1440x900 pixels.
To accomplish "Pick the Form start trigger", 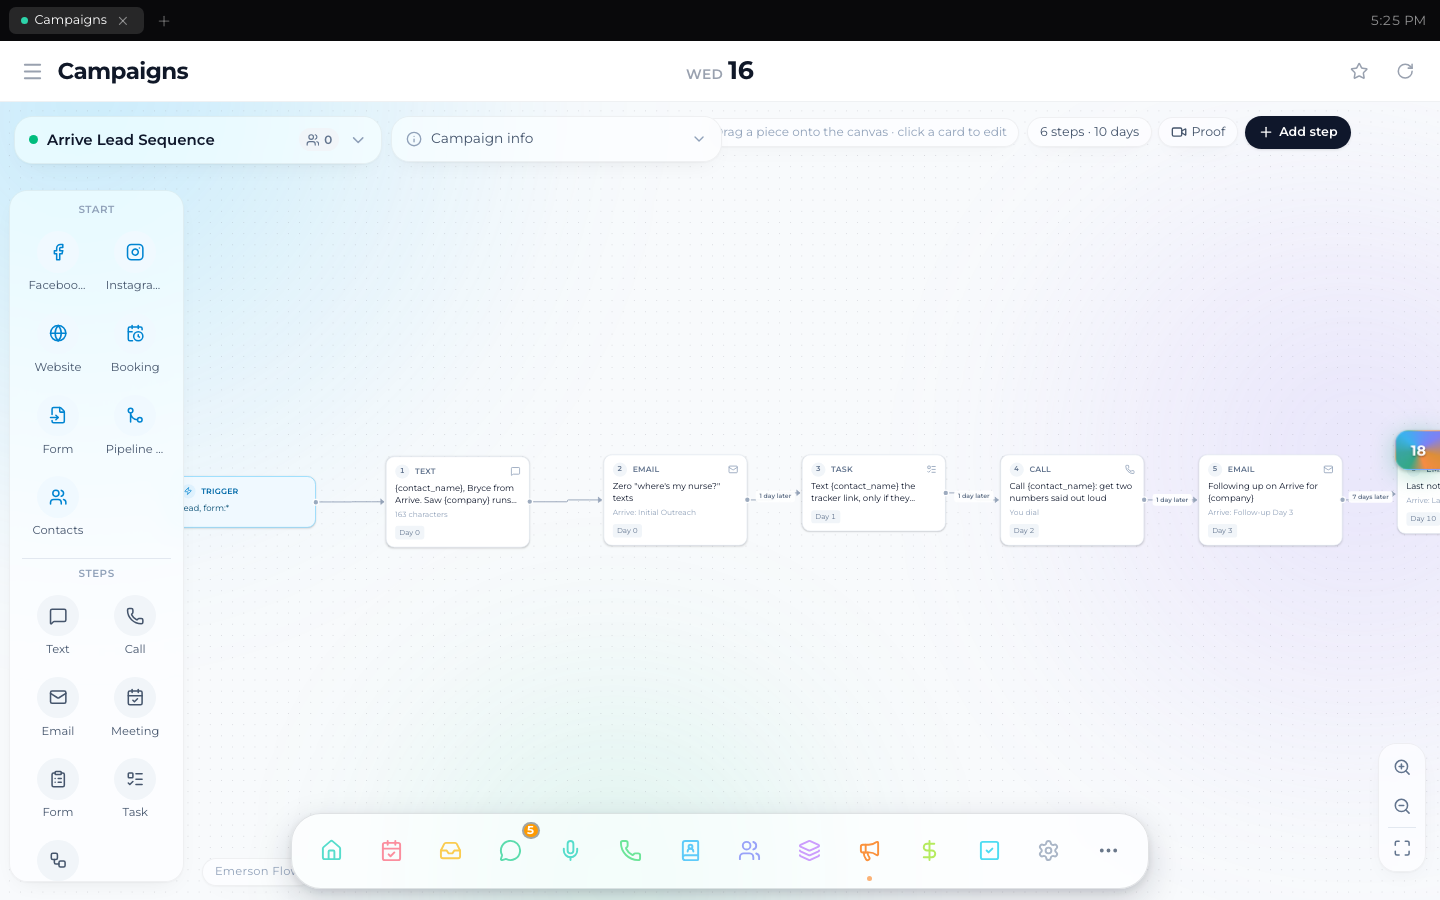I will pos(58,415).
